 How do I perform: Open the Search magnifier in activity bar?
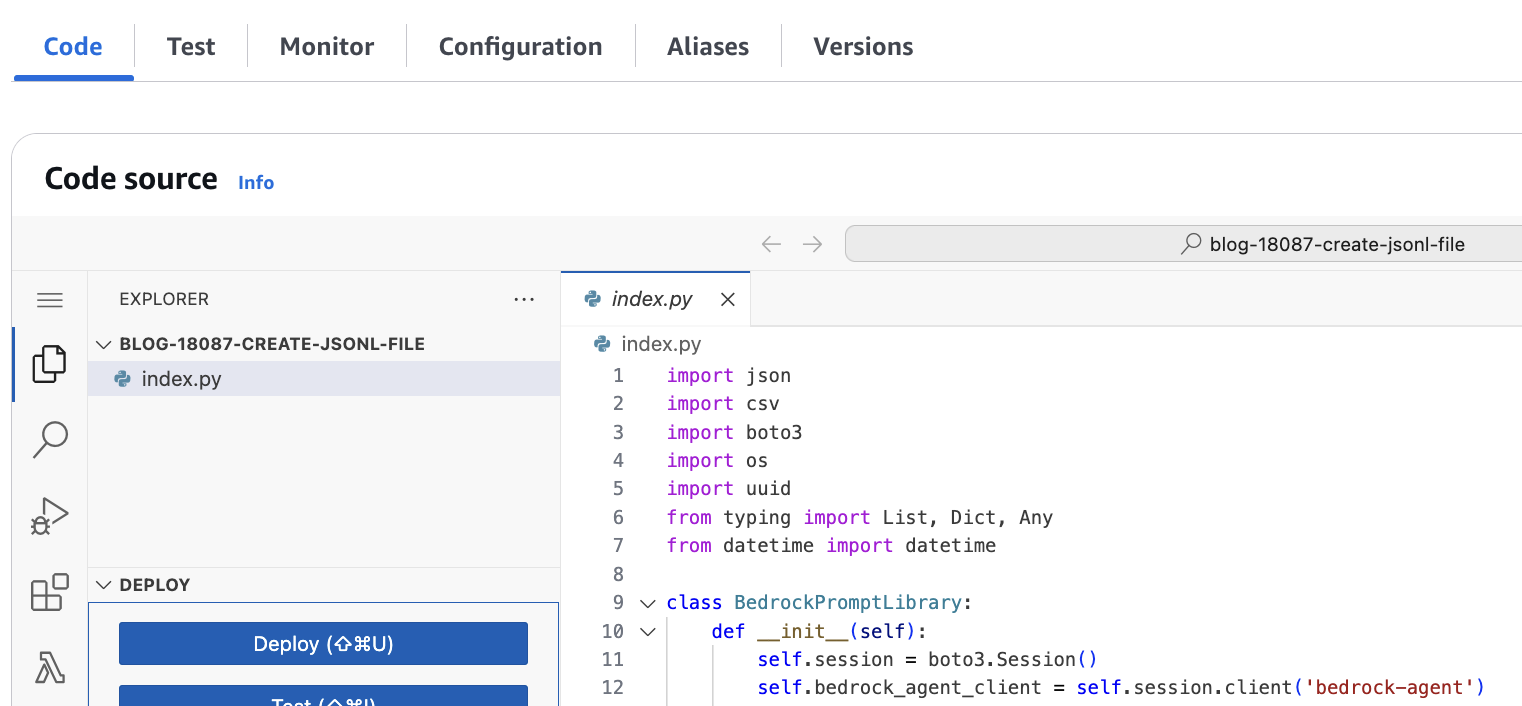[49, 439]
